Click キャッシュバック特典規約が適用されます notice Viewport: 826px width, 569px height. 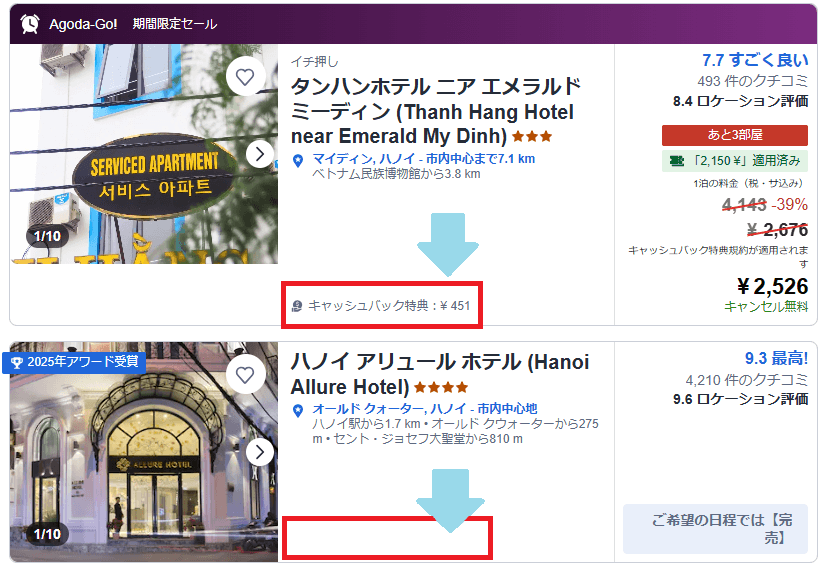(x=718, y=256)
